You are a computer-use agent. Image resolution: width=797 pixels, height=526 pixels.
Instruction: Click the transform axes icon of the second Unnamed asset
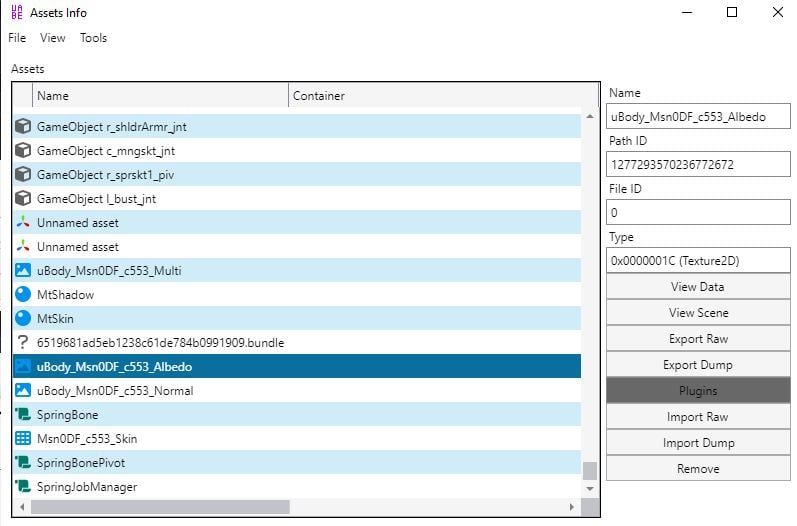23,246
